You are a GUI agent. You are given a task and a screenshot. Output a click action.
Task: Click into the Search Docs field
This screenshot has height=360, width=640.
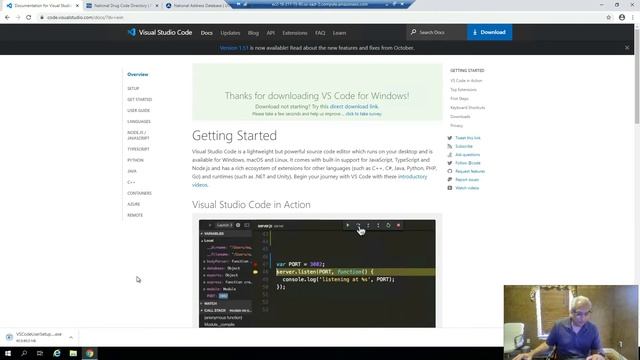click(437, 32)
